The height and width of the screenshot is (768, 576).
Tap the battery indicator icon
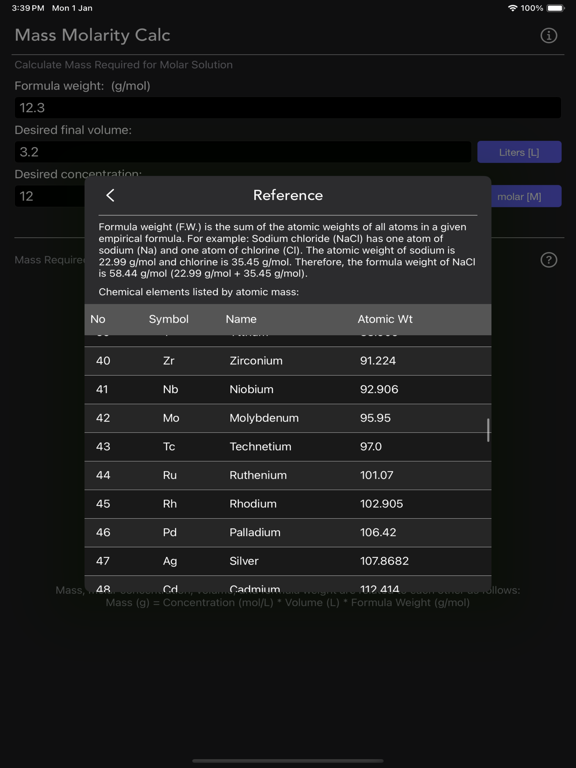click(555, 8)
